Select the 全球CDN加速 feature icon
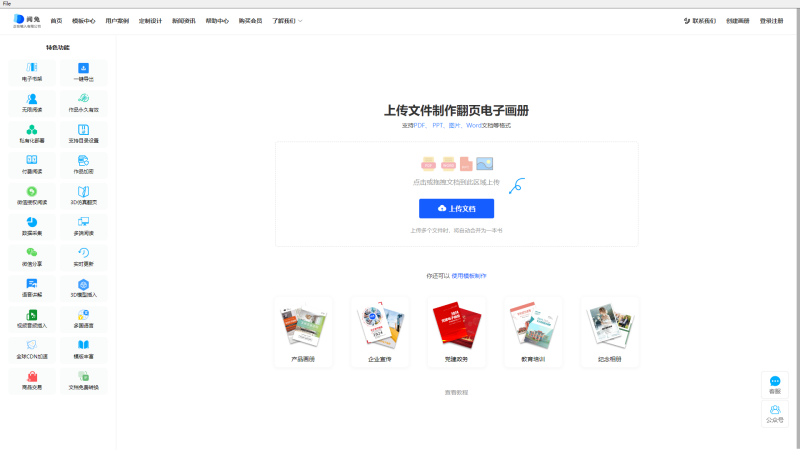800x450 pixels. tap(32, 345)
